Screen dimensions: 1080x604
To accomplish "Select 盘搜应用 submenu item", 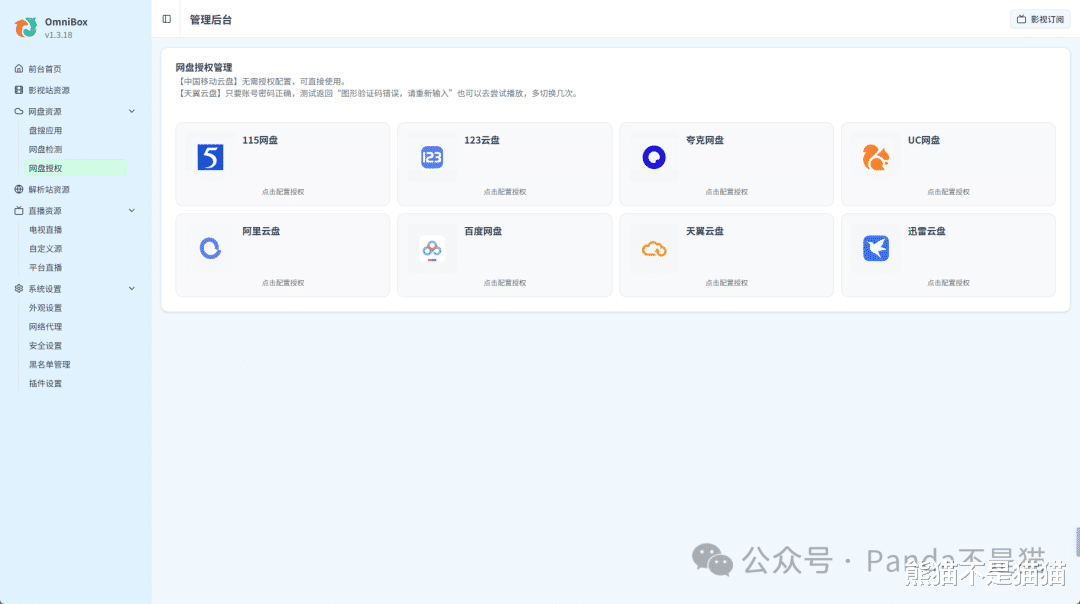I will [45, 130].
